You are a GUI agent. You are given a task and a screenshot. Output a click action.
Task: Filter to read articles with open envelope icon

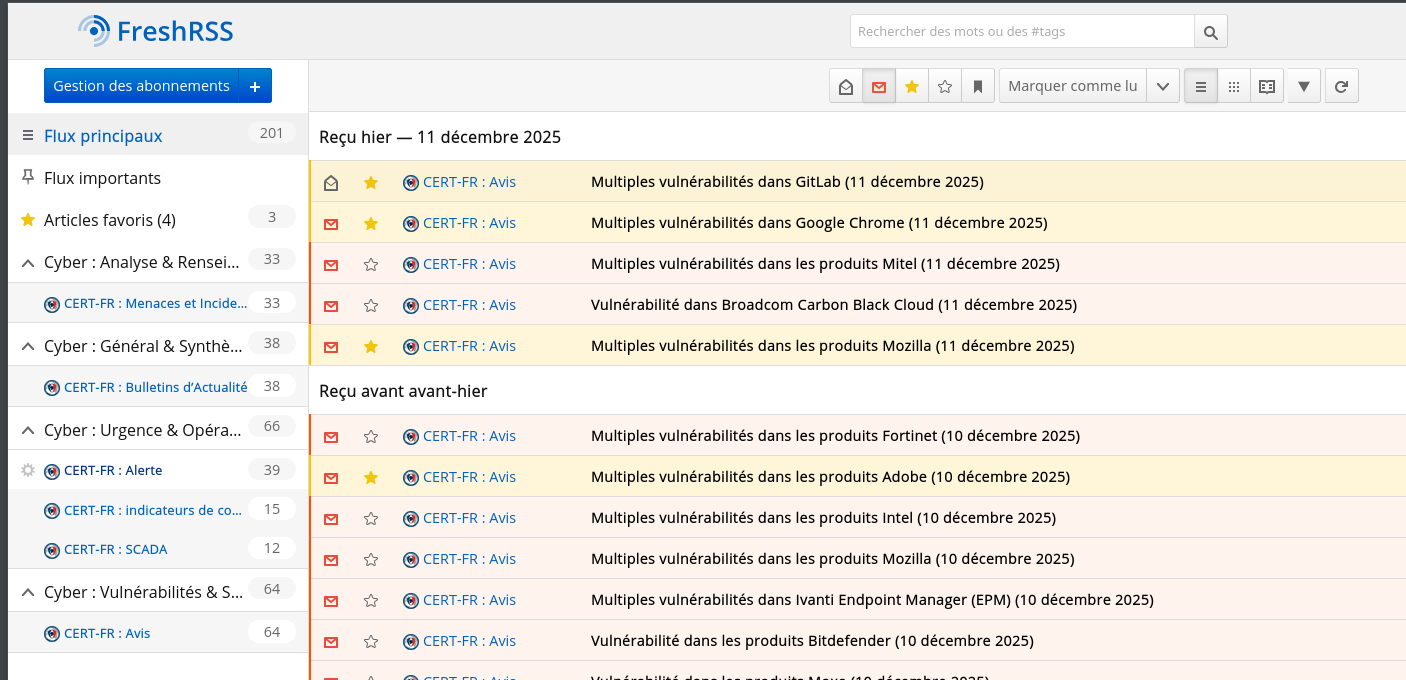(x=845, y=86)
